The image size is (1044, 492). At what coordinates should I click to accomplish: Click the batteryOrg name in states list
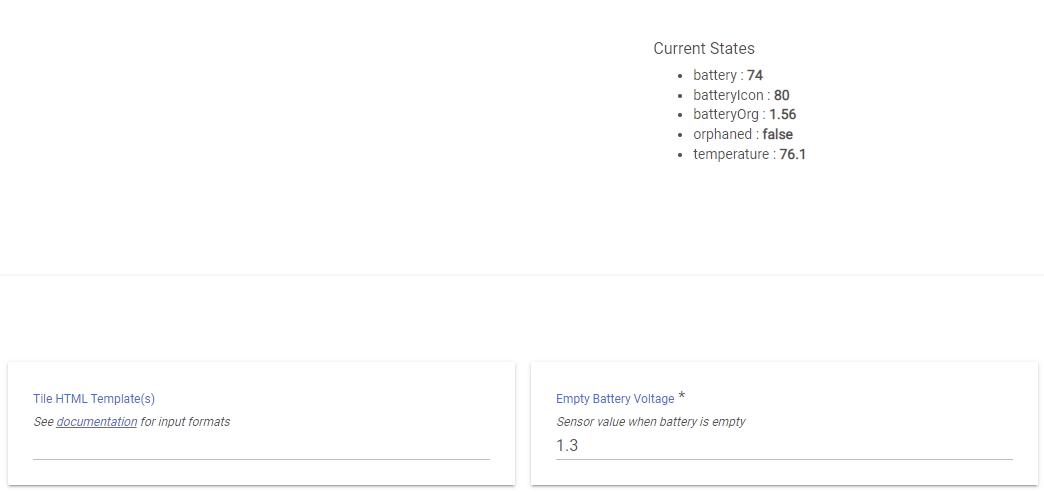coord(725,115)
